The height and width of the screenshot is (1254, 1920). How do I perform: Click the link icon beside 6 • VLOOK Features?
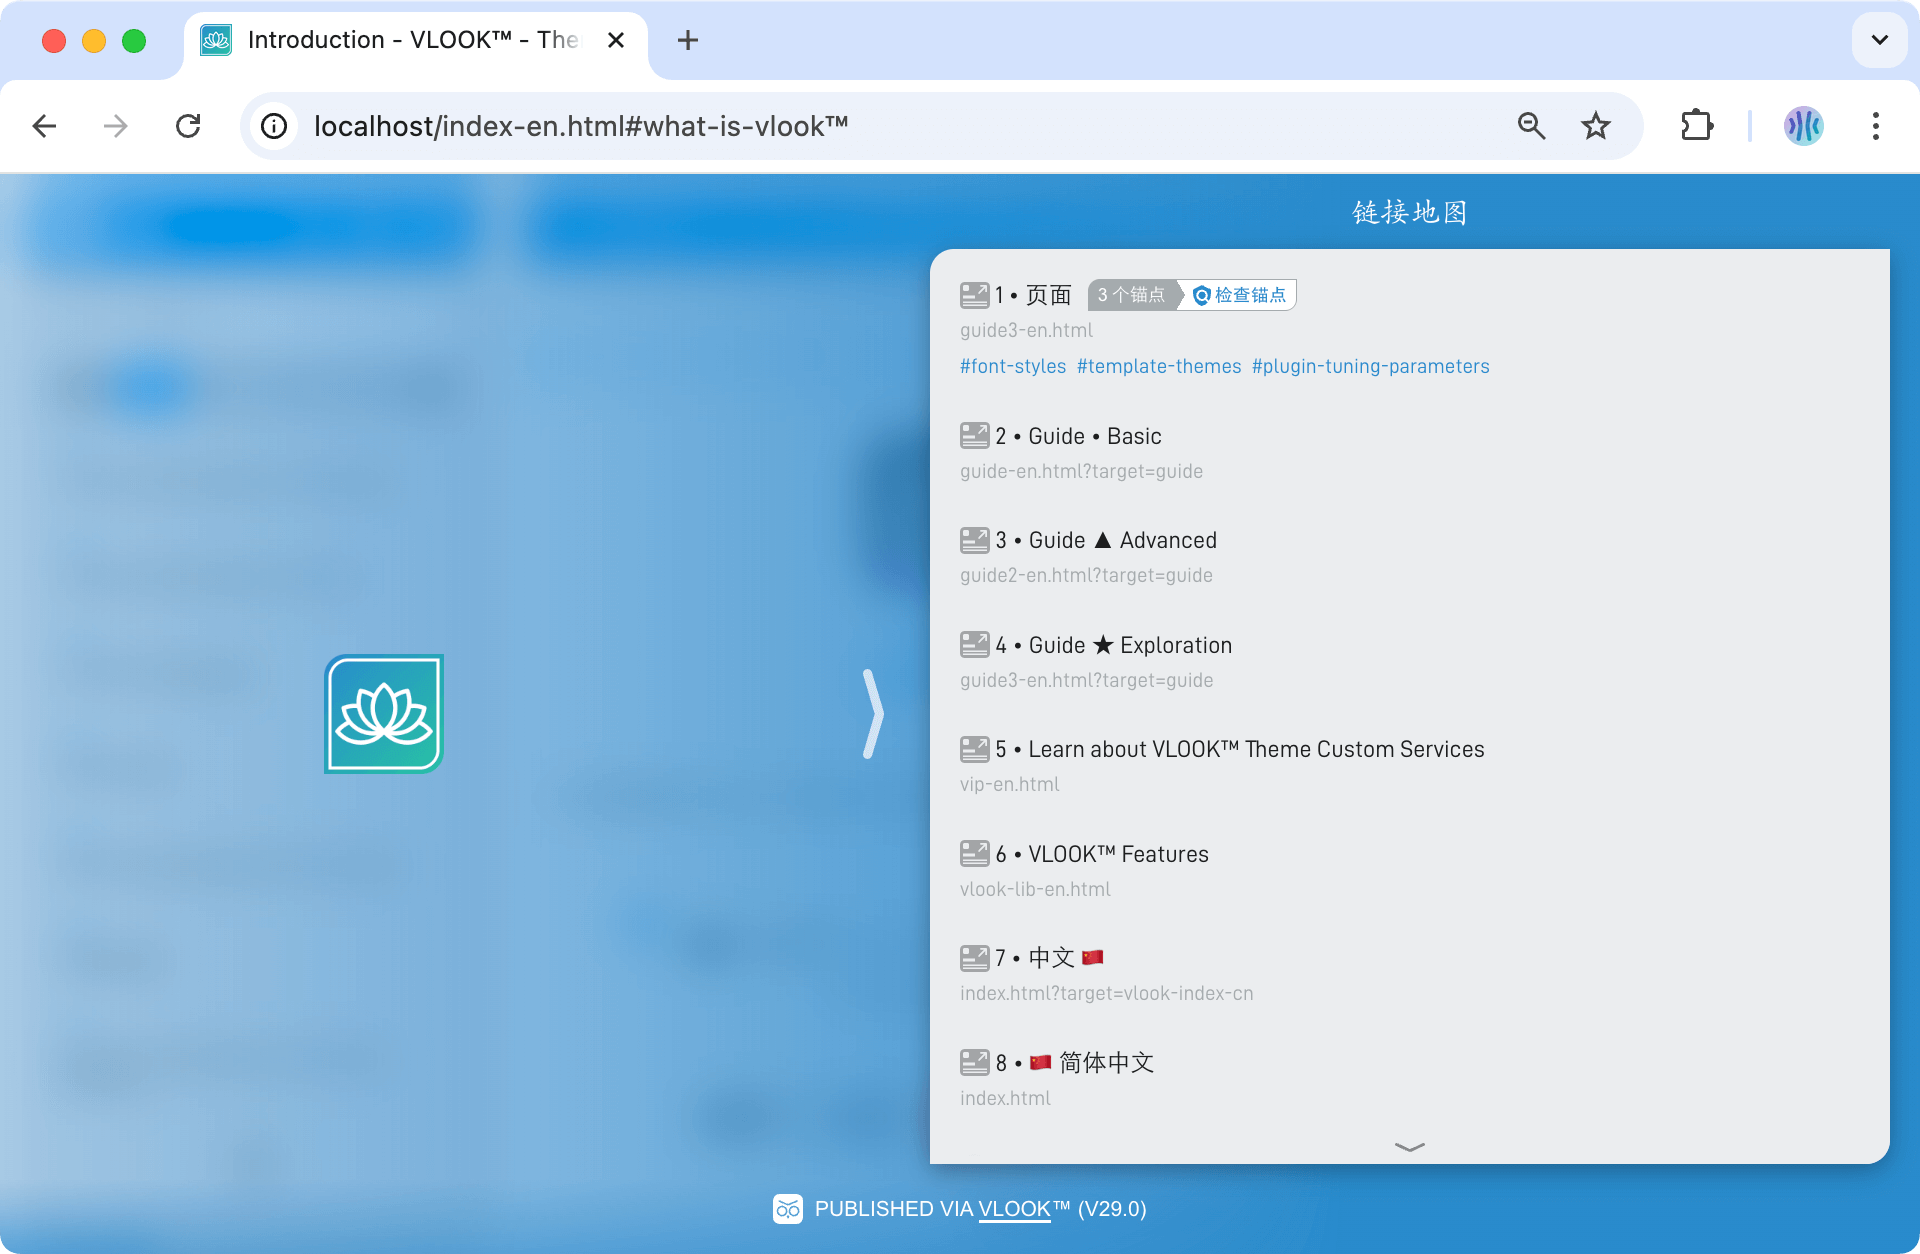tap(974, 854)
